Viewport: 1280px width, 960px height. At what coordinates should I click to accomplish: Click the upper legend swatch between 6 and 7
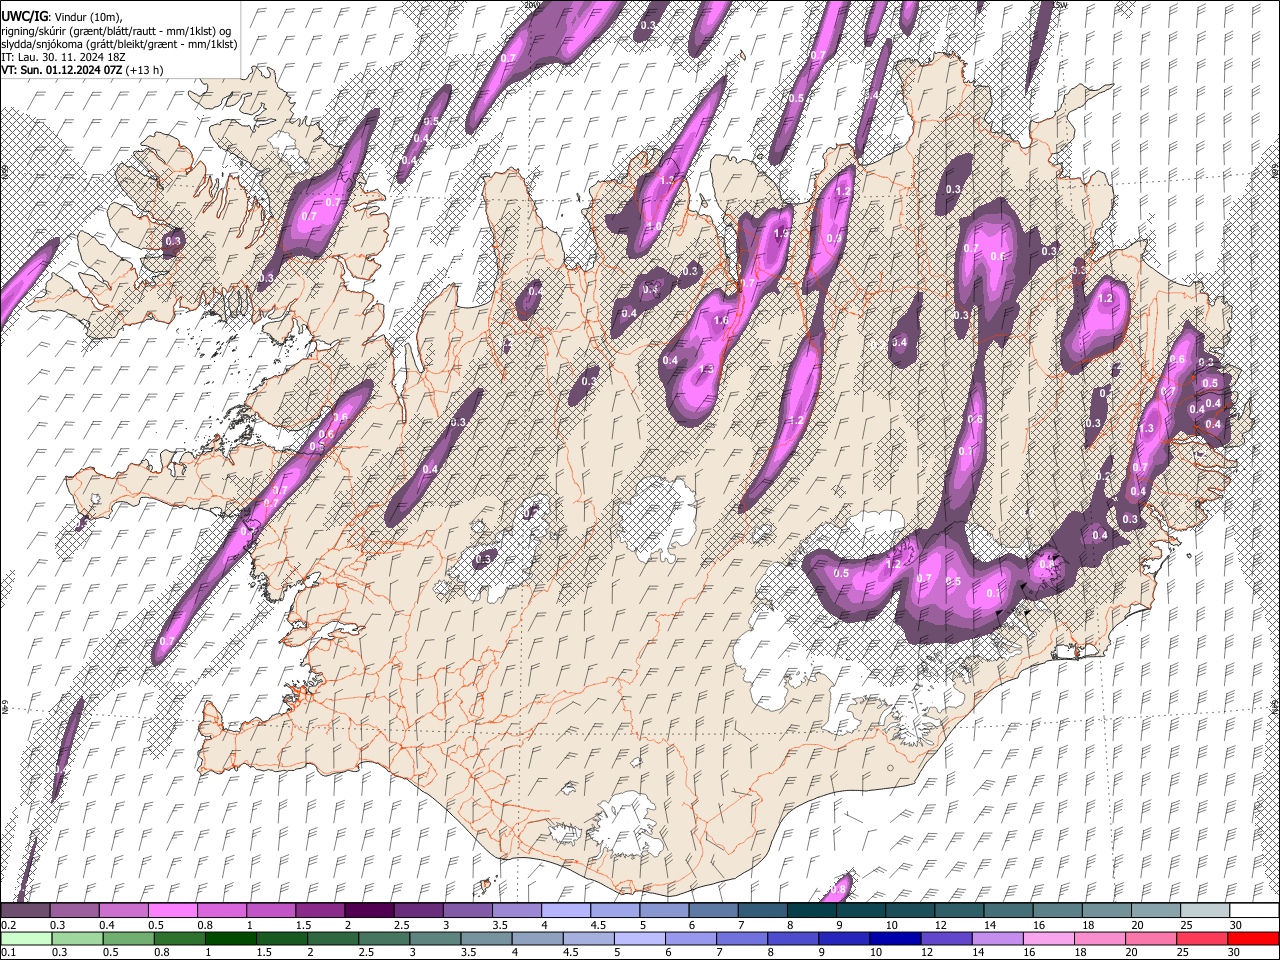(x=713, y=911)
